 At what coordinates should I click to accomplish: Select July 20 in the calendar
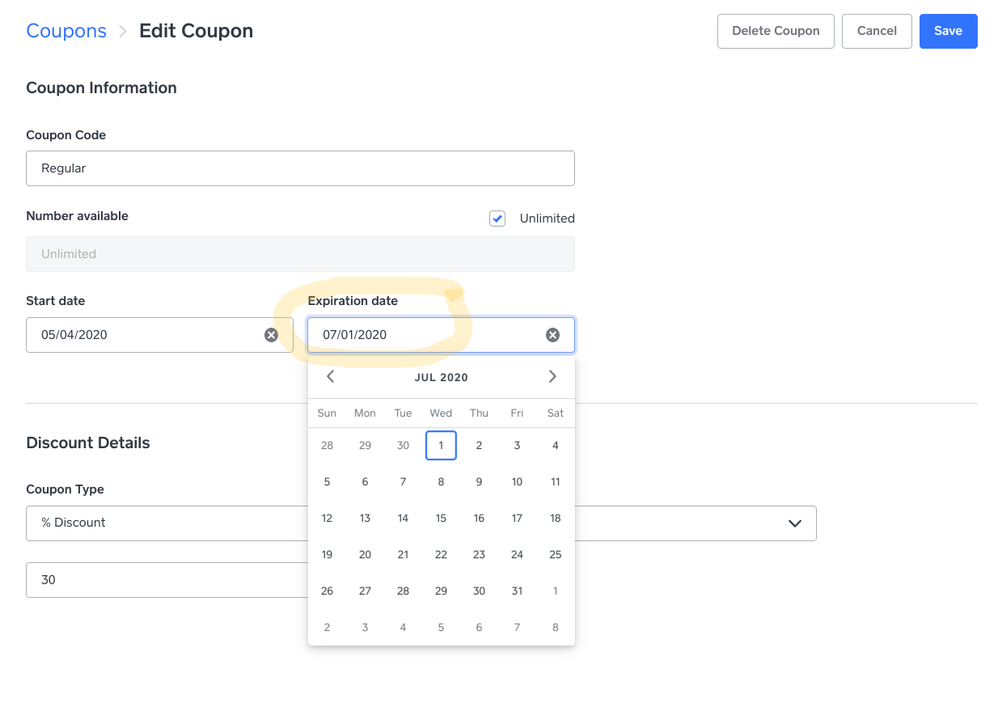pyautogui.click(x=365, y=554)
